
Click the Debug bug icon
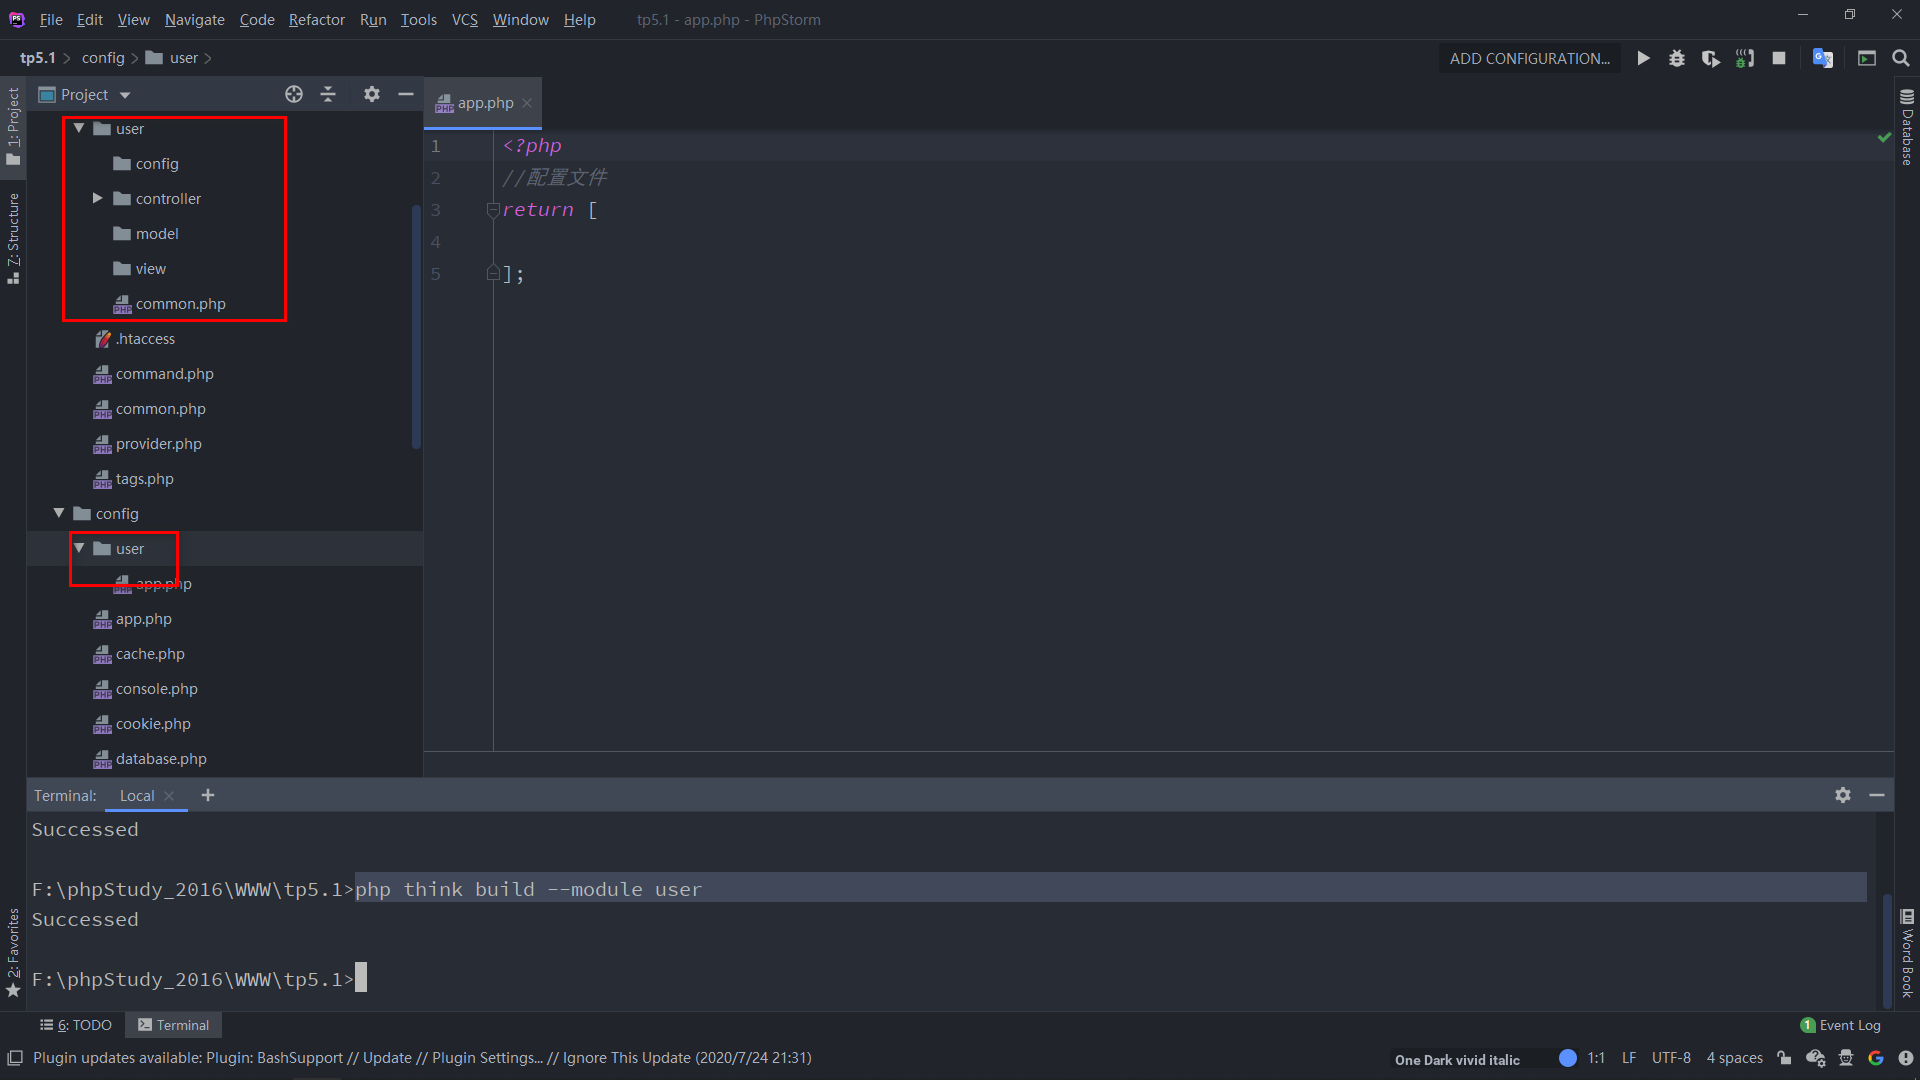(x=1677, y=58)
